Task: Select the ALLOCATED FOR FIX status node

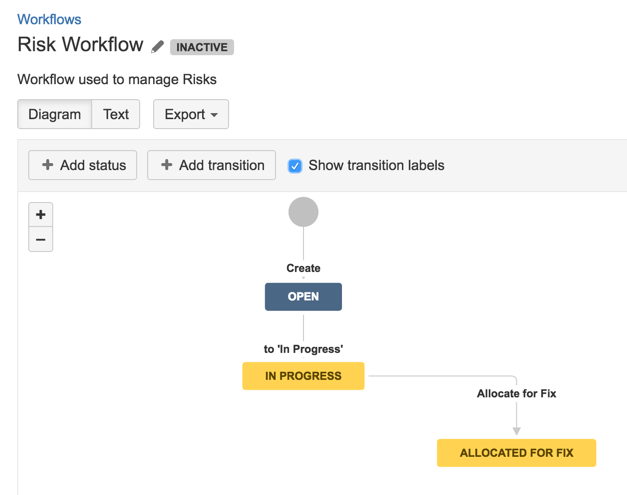Action: click(x=516, y=453)
